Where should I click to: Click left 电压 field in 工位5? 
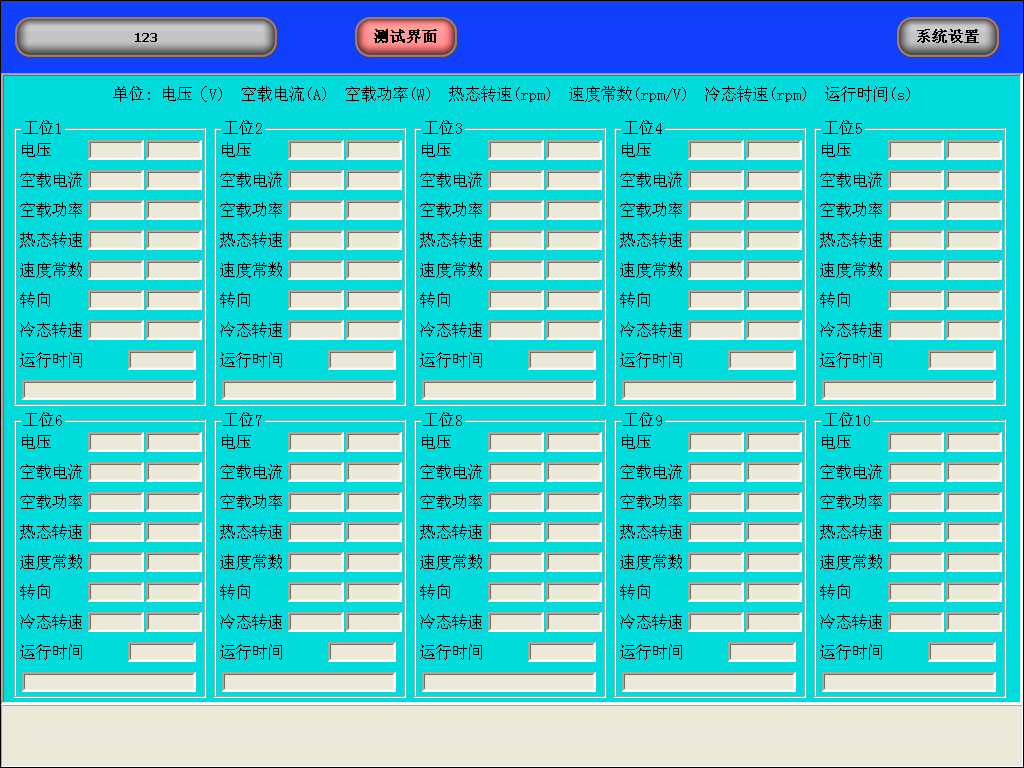pyautogui.click(x=916, y=150)
